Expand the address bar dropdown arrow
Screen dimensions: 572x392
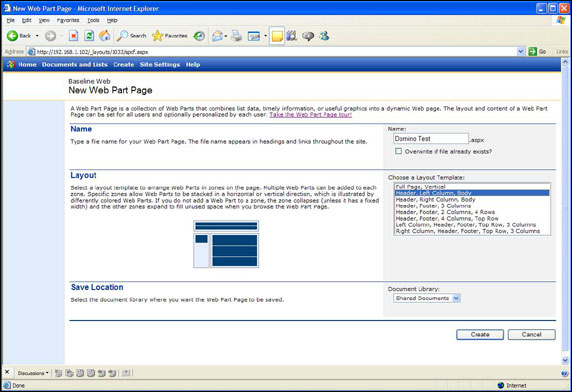coord(521,52)
